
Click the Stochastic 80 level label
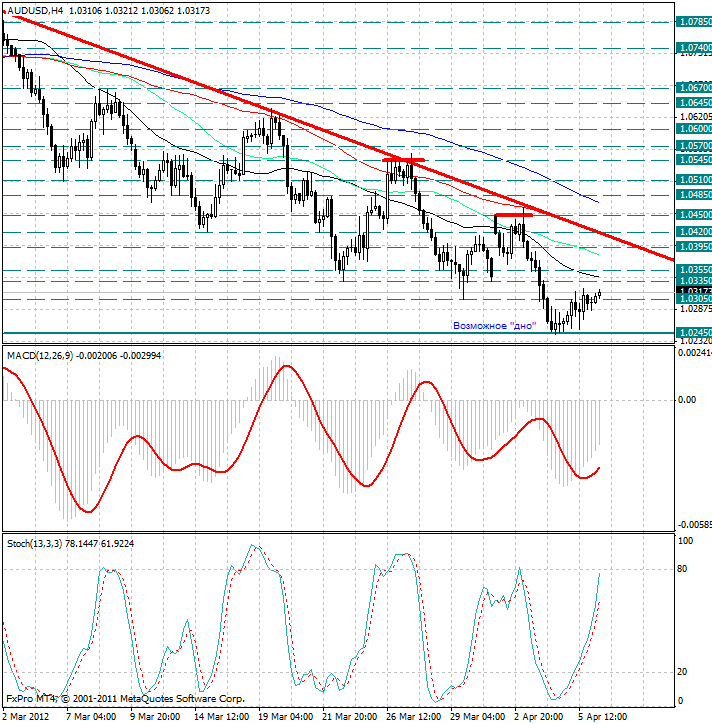[x=682, y=569]
